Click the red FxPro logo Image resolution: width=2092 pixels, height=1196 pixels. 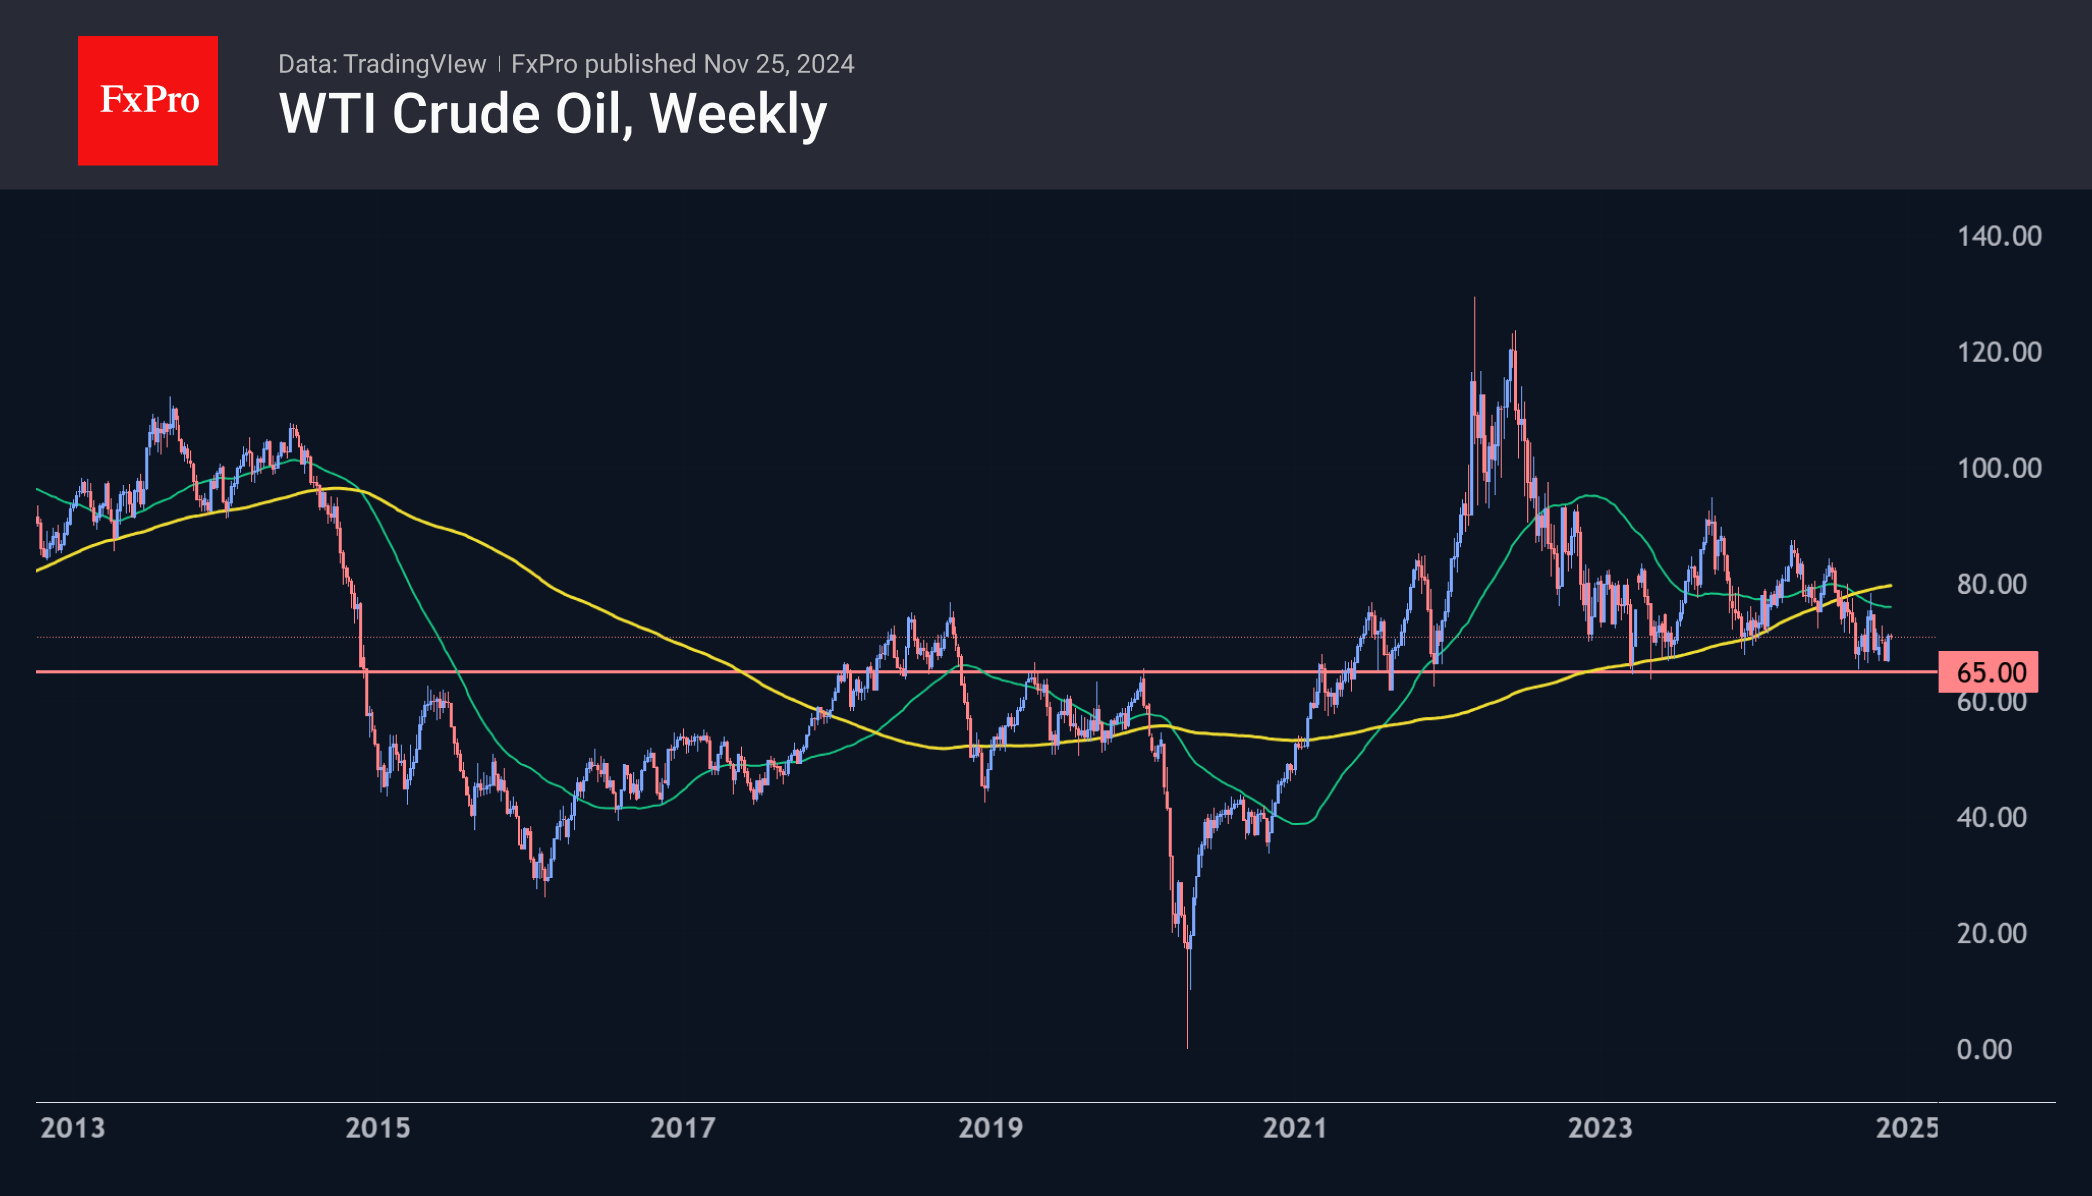(x=148, y=100)
